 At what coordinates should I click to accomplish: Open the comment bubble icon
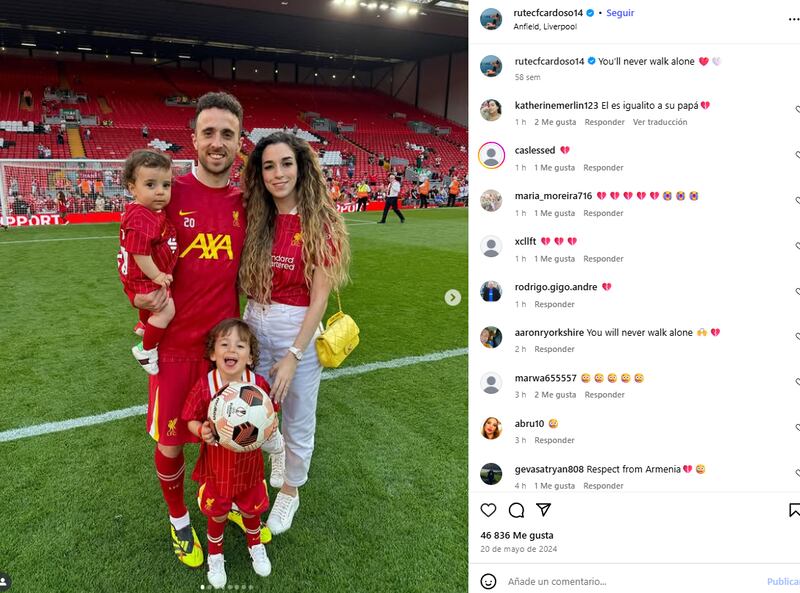coord(516,510)
